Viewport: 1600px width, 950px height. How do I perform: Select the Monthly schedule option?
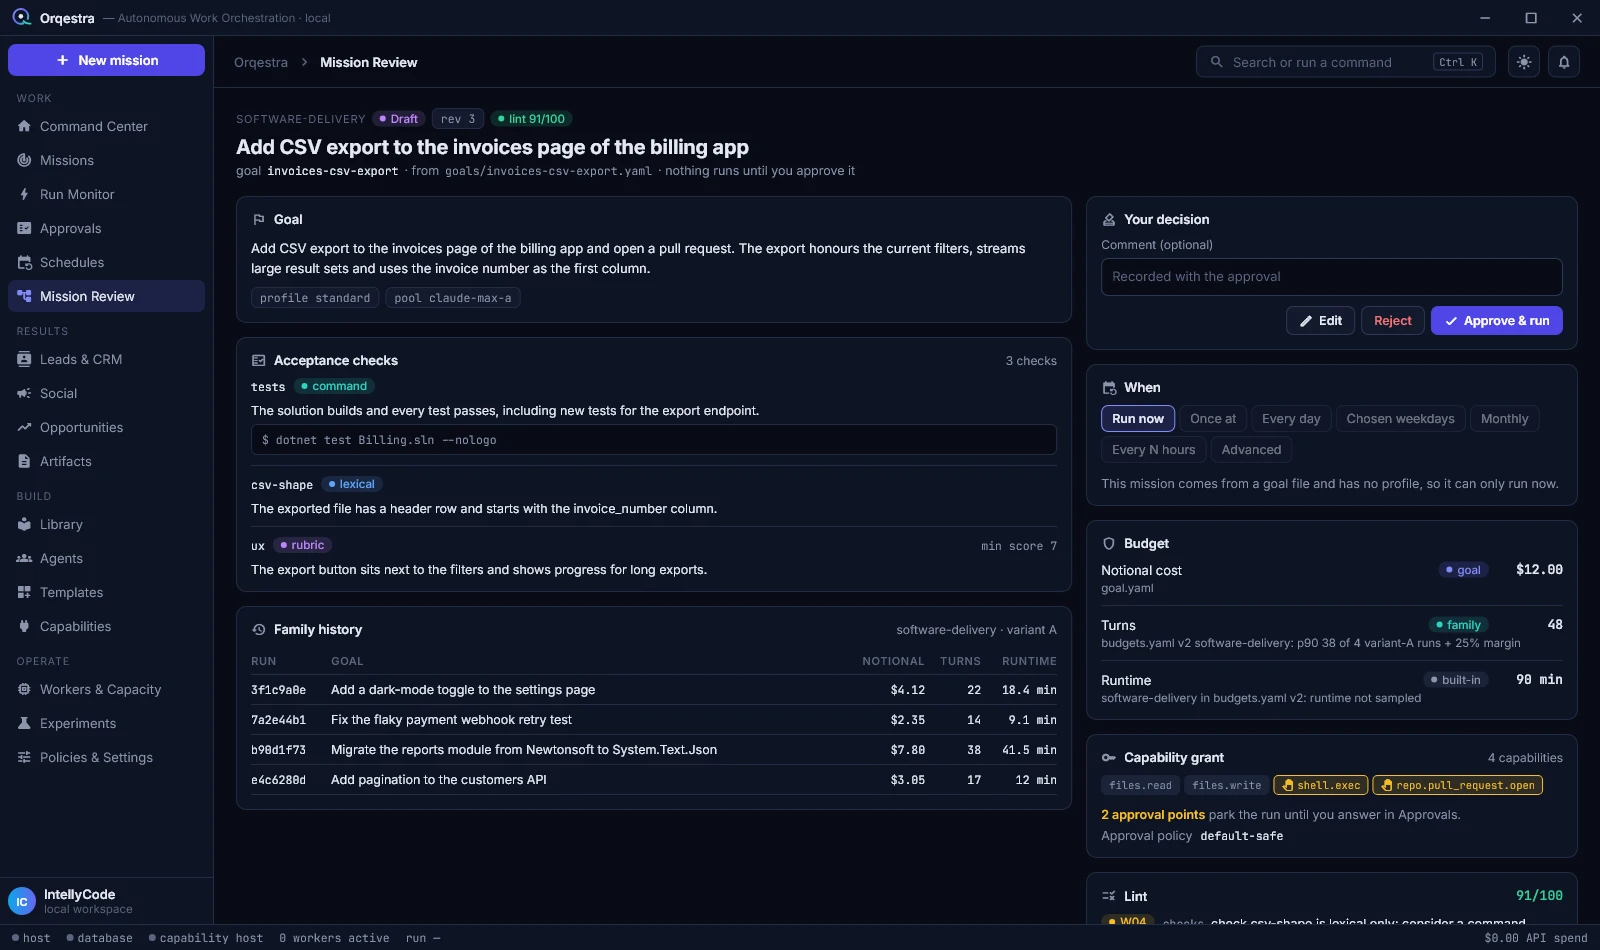click(1504, 419)
